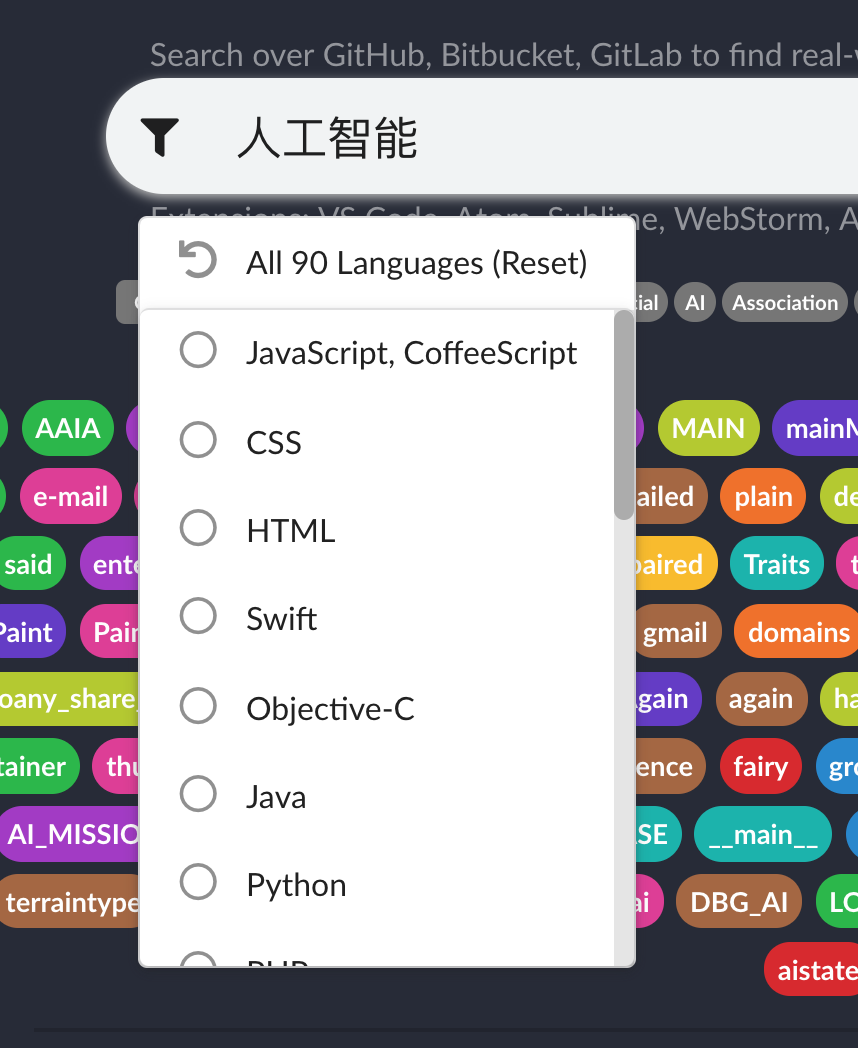Click the Association tag

(x=784, y=302)
